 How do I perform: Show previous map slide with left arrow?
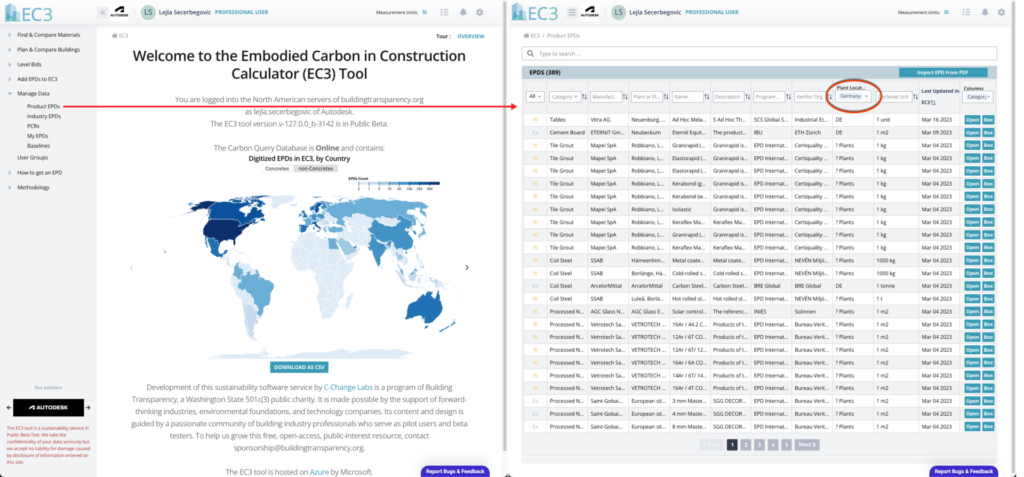[x=131, y=267]
